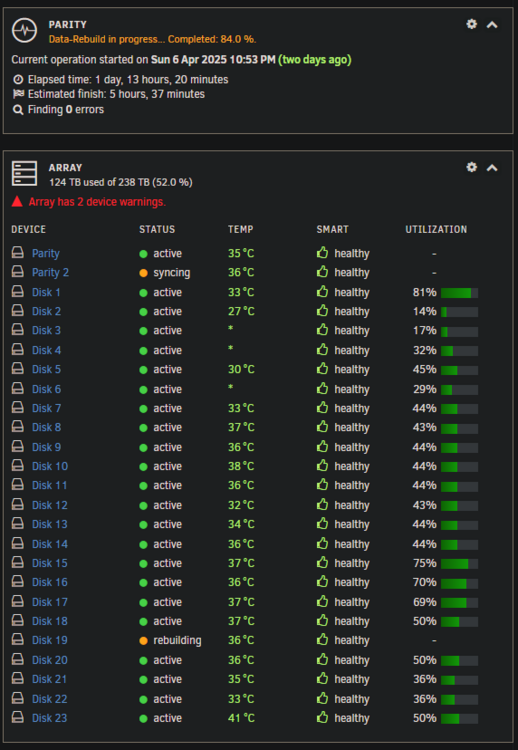Click orange rebuilding status dot for Disk 19
Screen dimensions: 518x750
click(143, 641)
